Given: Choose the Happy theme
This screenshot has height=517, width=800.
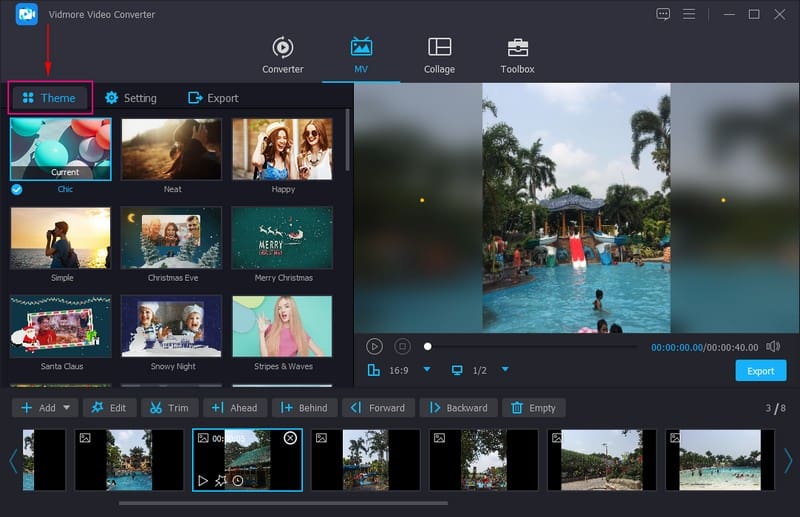Looking at the screenshot, I should (x=282, y=150).
